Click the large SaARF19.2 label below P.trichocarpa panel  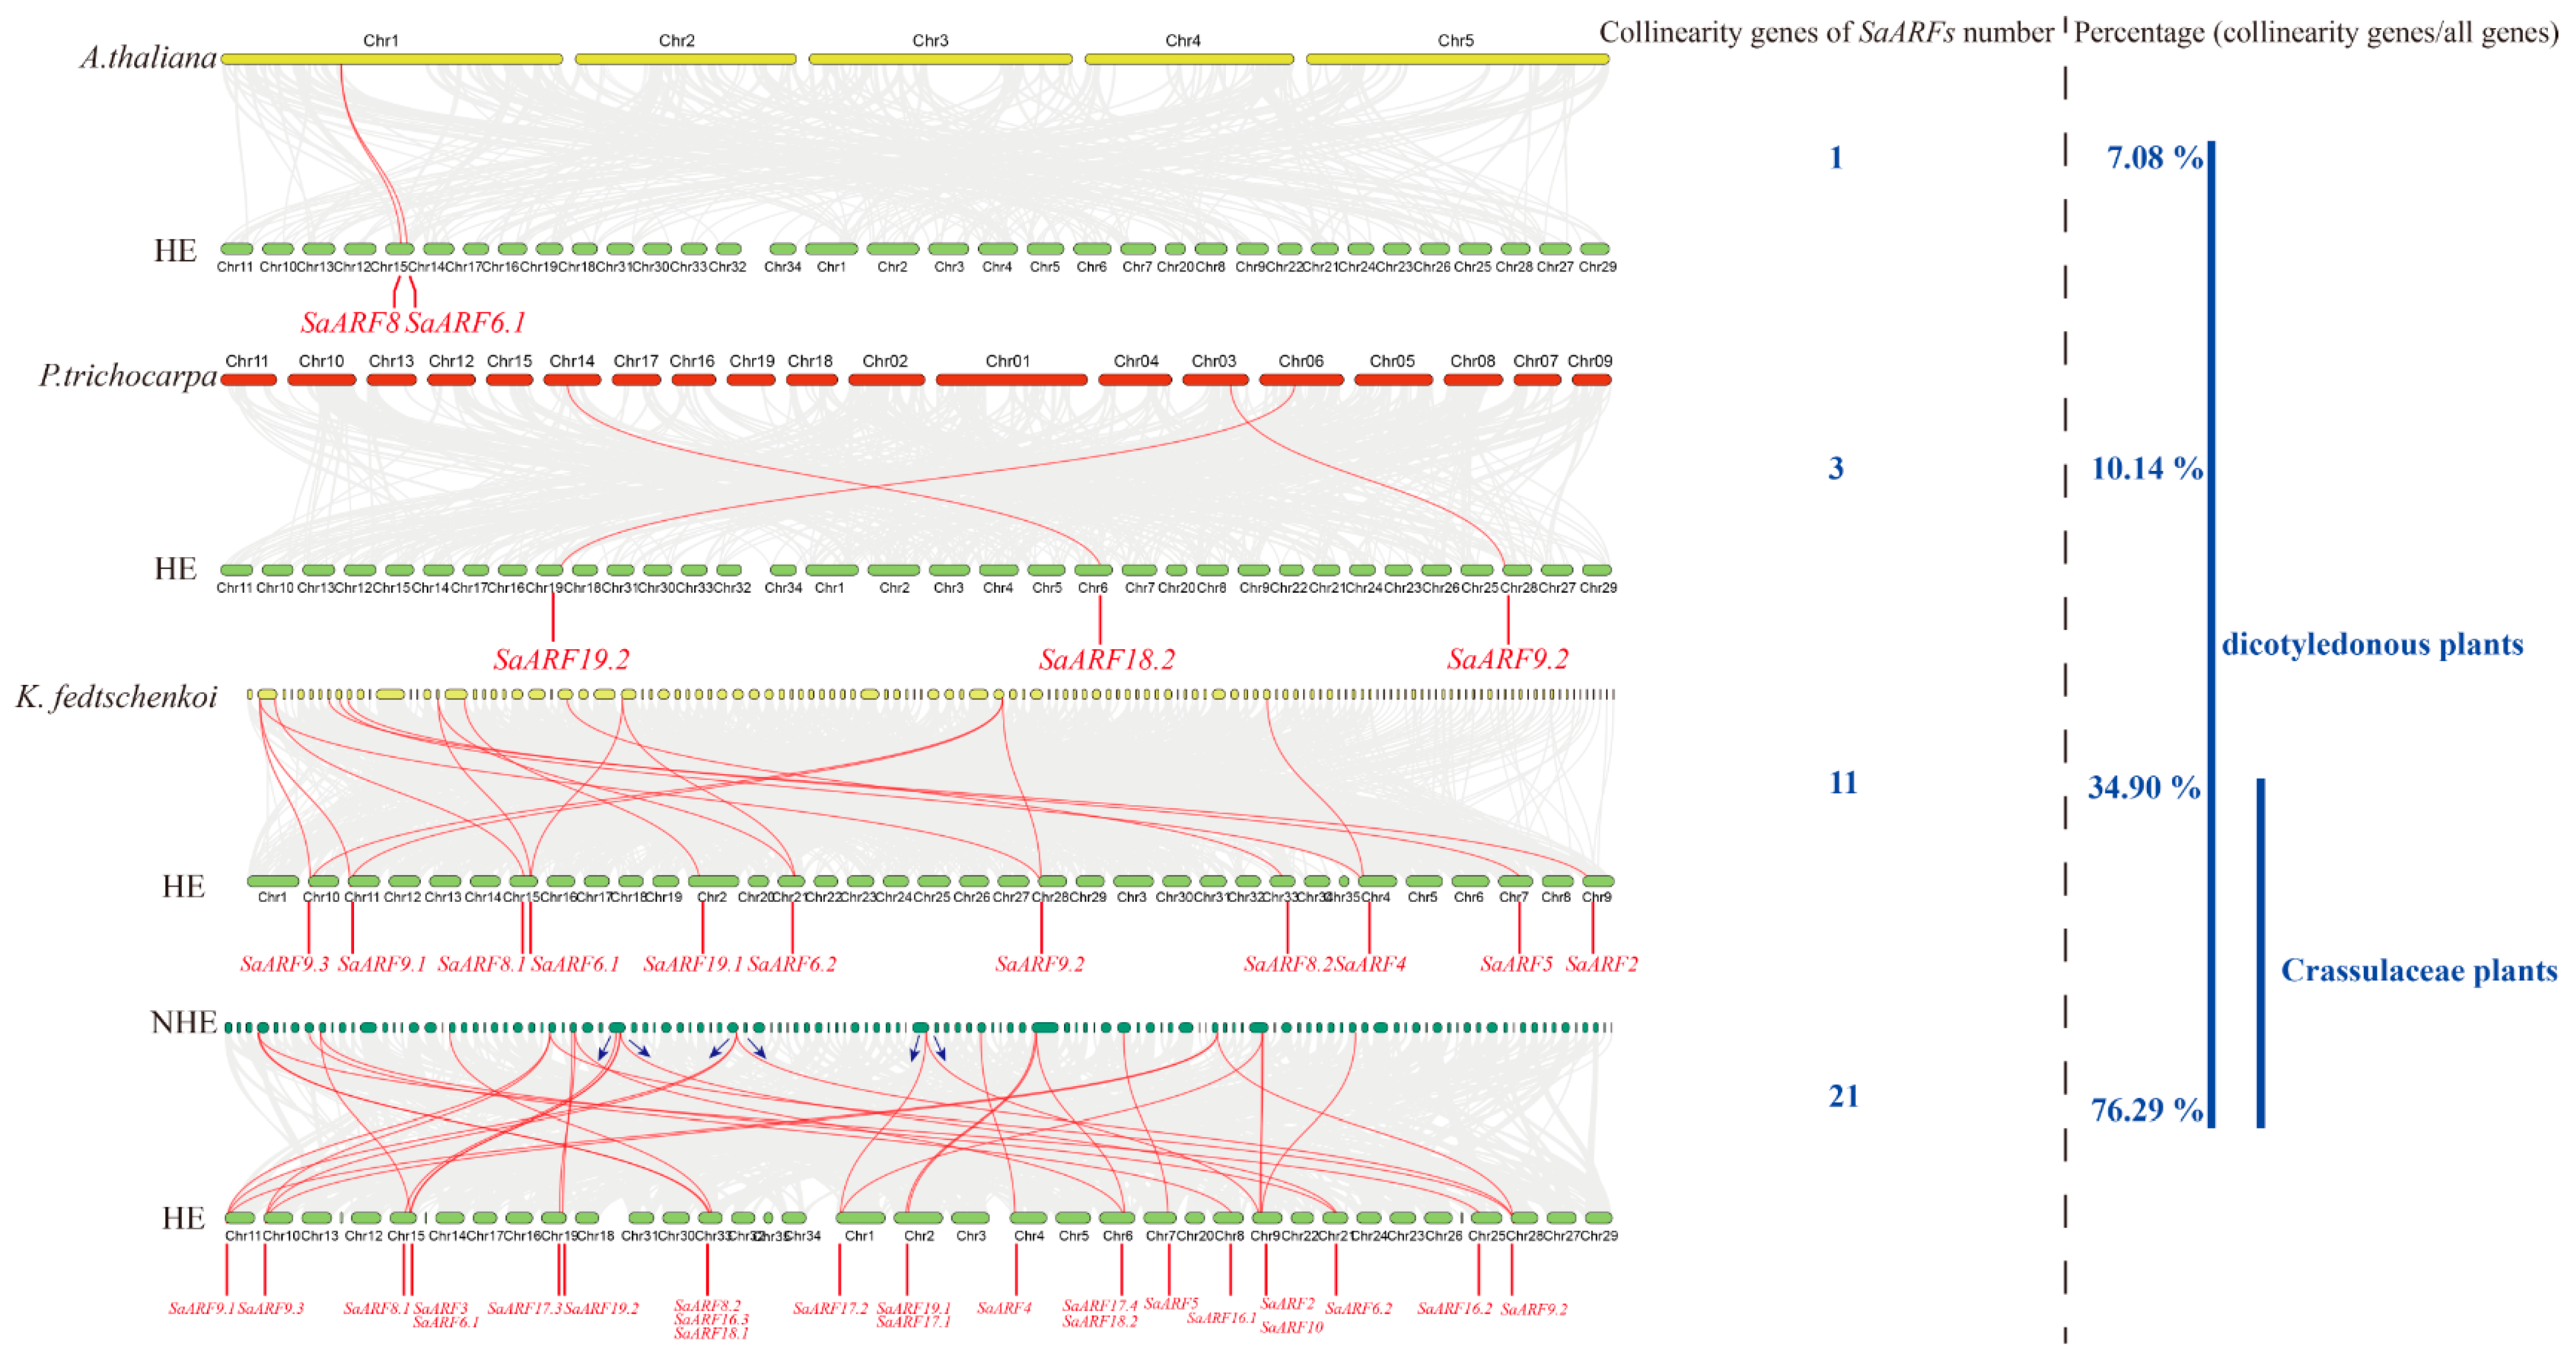[x=561, y=660]
